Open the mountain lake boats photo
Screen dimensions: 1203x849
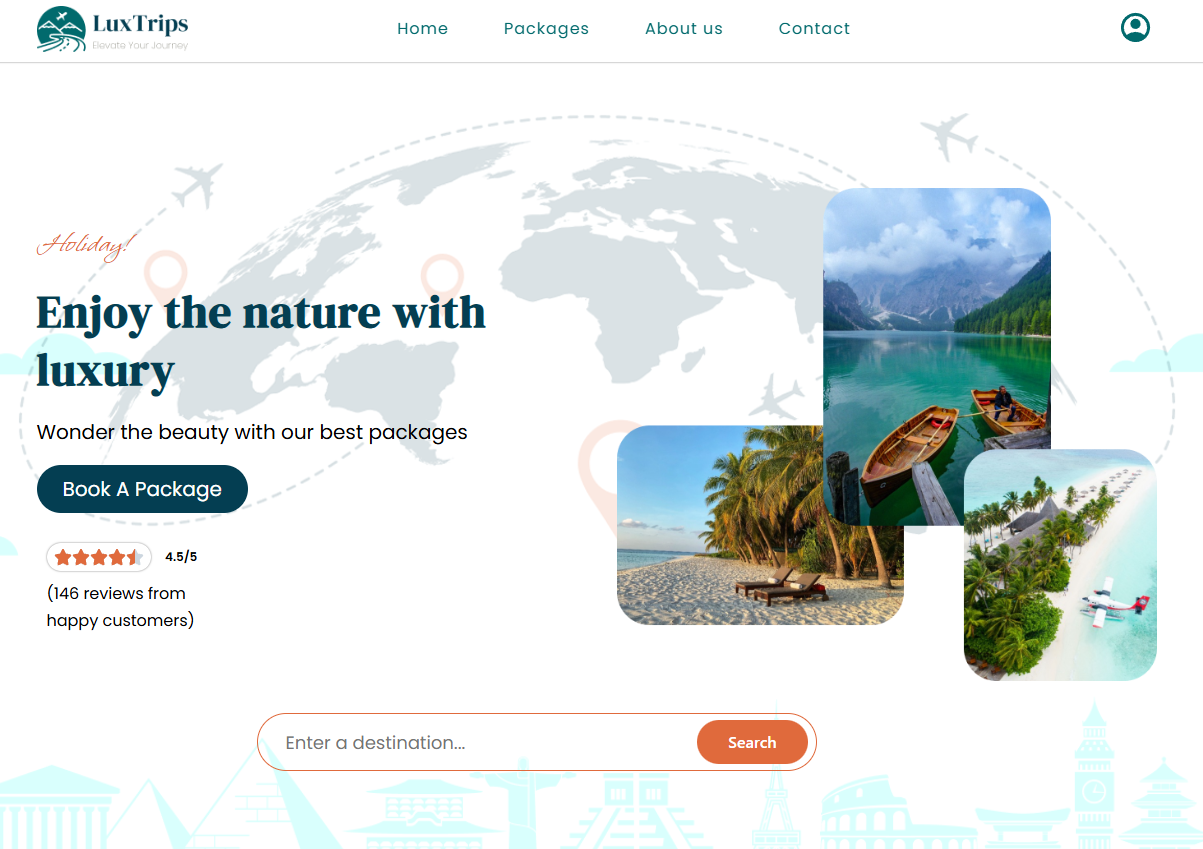937,357
